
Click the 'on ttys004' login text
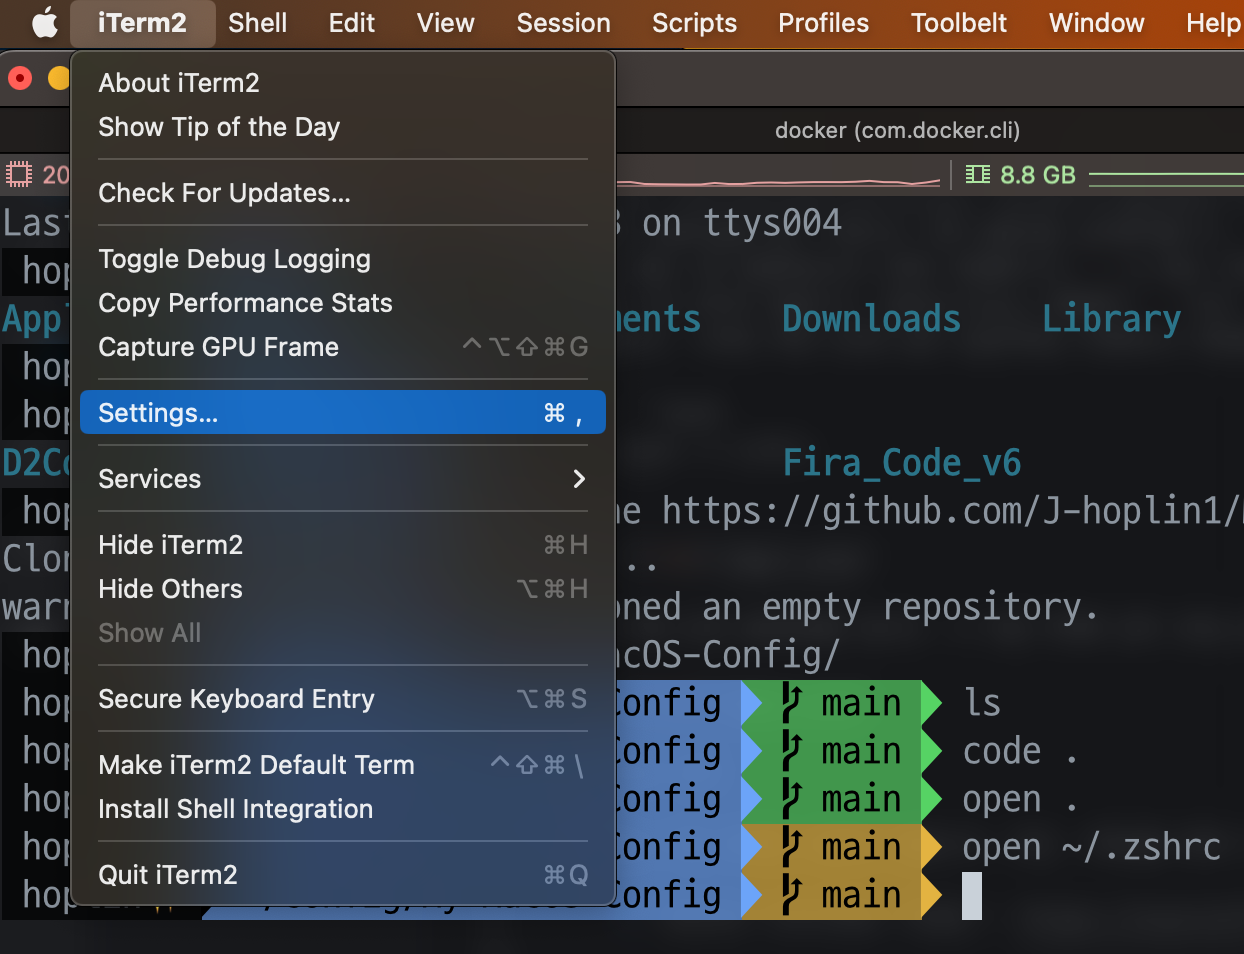742,223
